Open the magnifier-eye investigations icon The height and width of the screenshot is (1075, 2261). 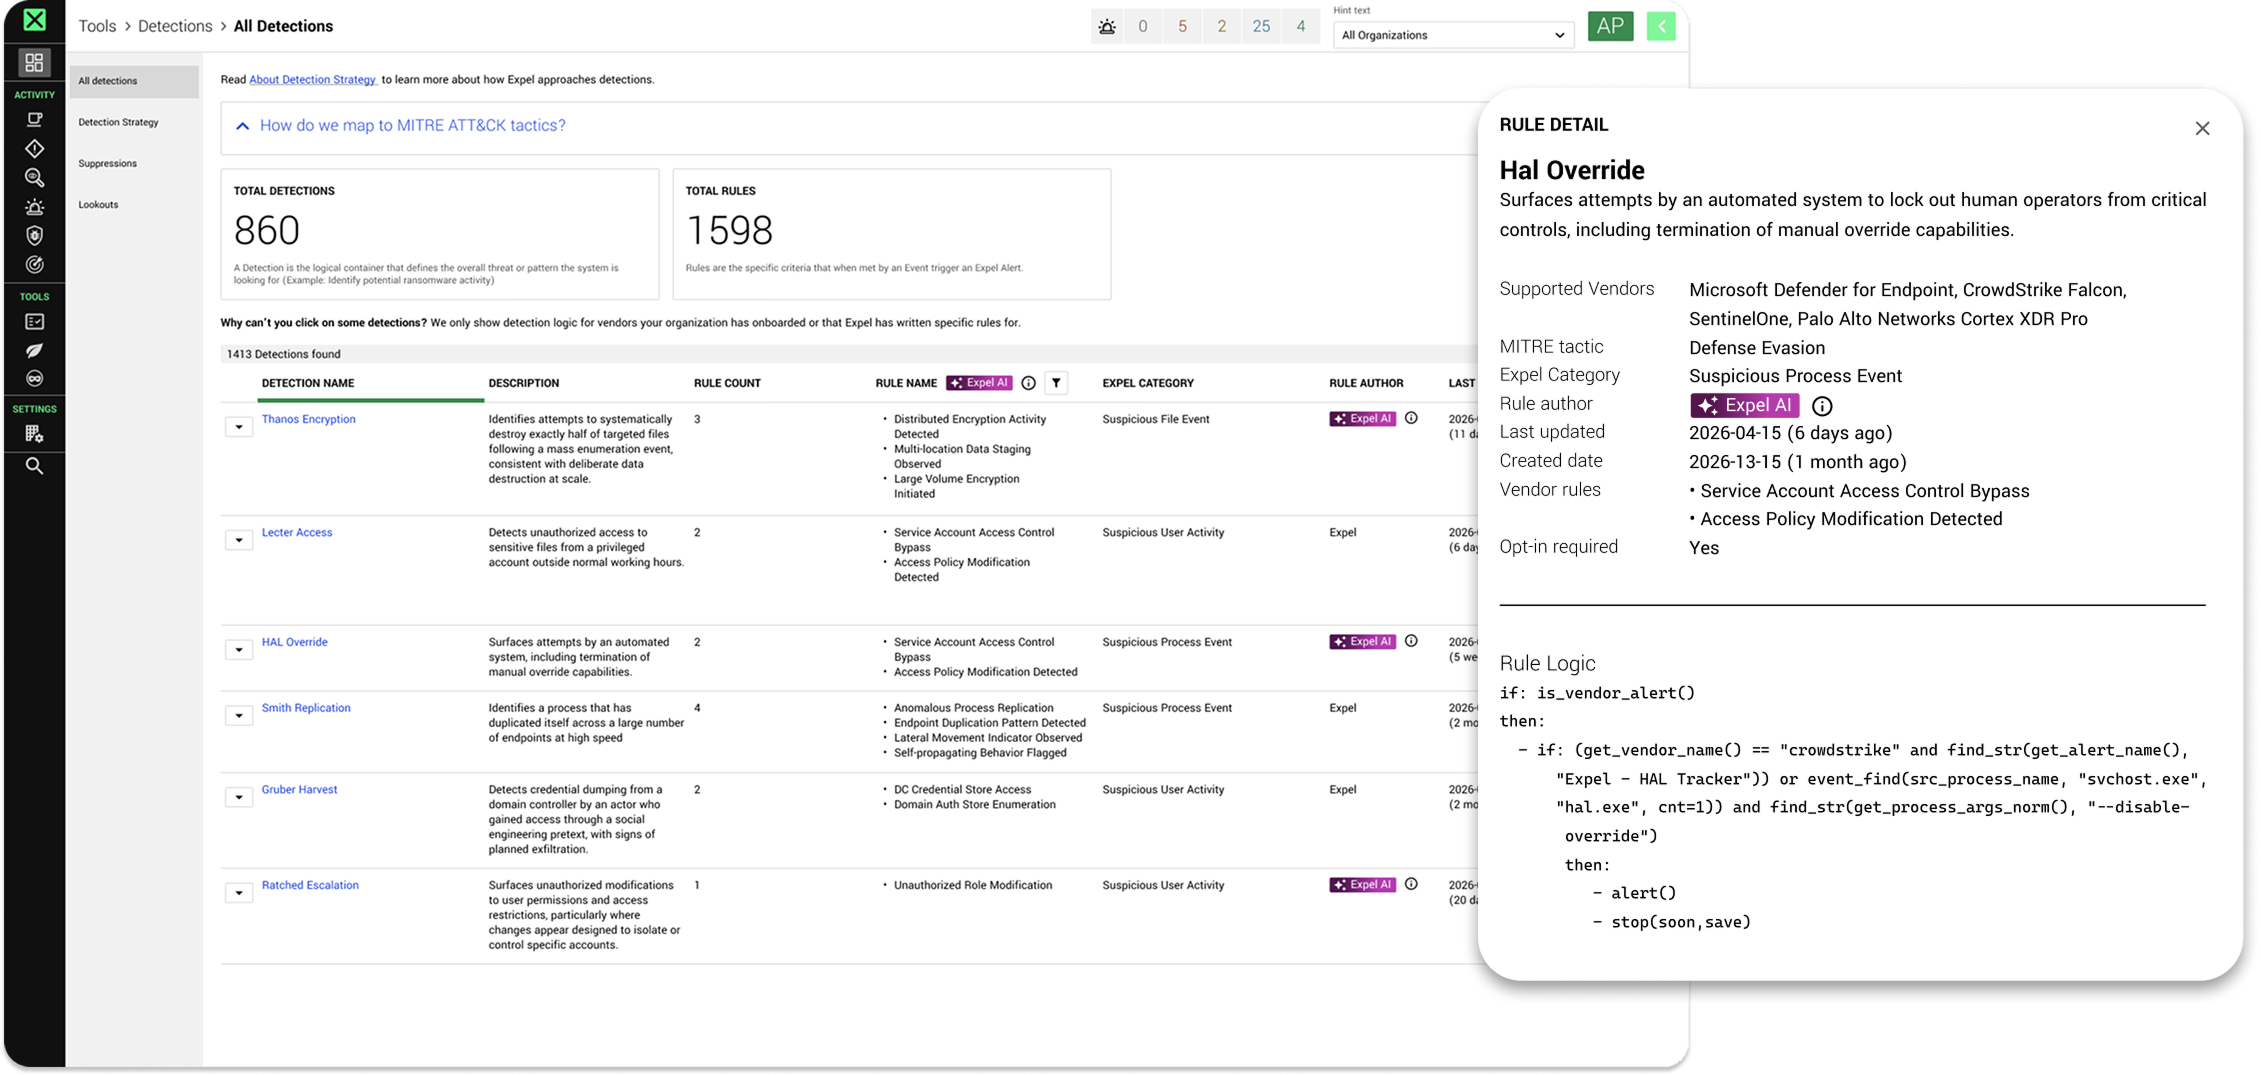(34, 178)
